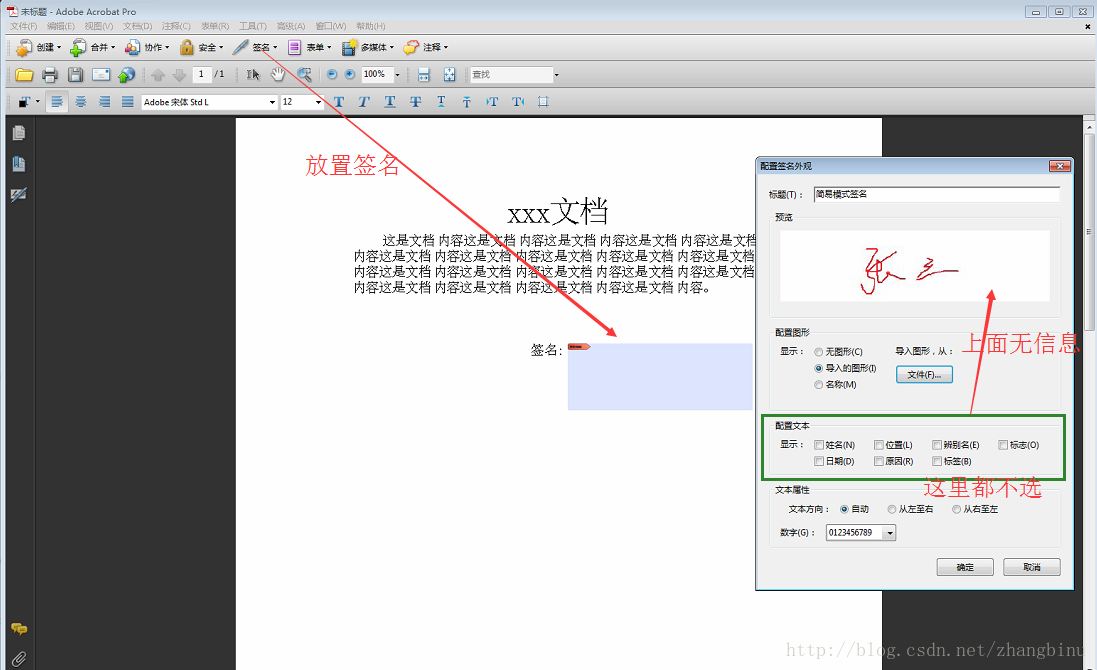This screenshot has height=670, width=1097.
Task: Open the 合并 (Combine) toolbar menu
Action: (x=92, y=48)
